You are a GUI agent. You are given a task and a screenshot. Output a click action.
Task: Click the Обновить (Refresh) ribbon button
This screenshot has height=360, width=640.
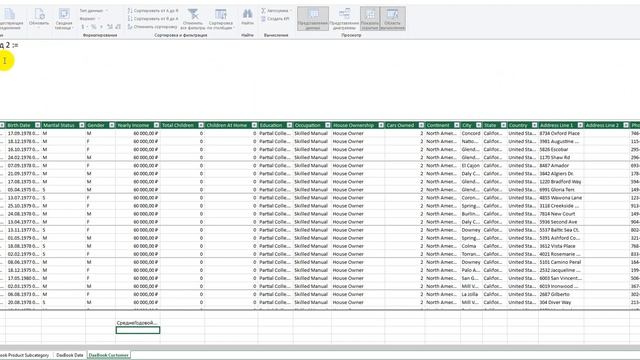[x=39, y=18]
